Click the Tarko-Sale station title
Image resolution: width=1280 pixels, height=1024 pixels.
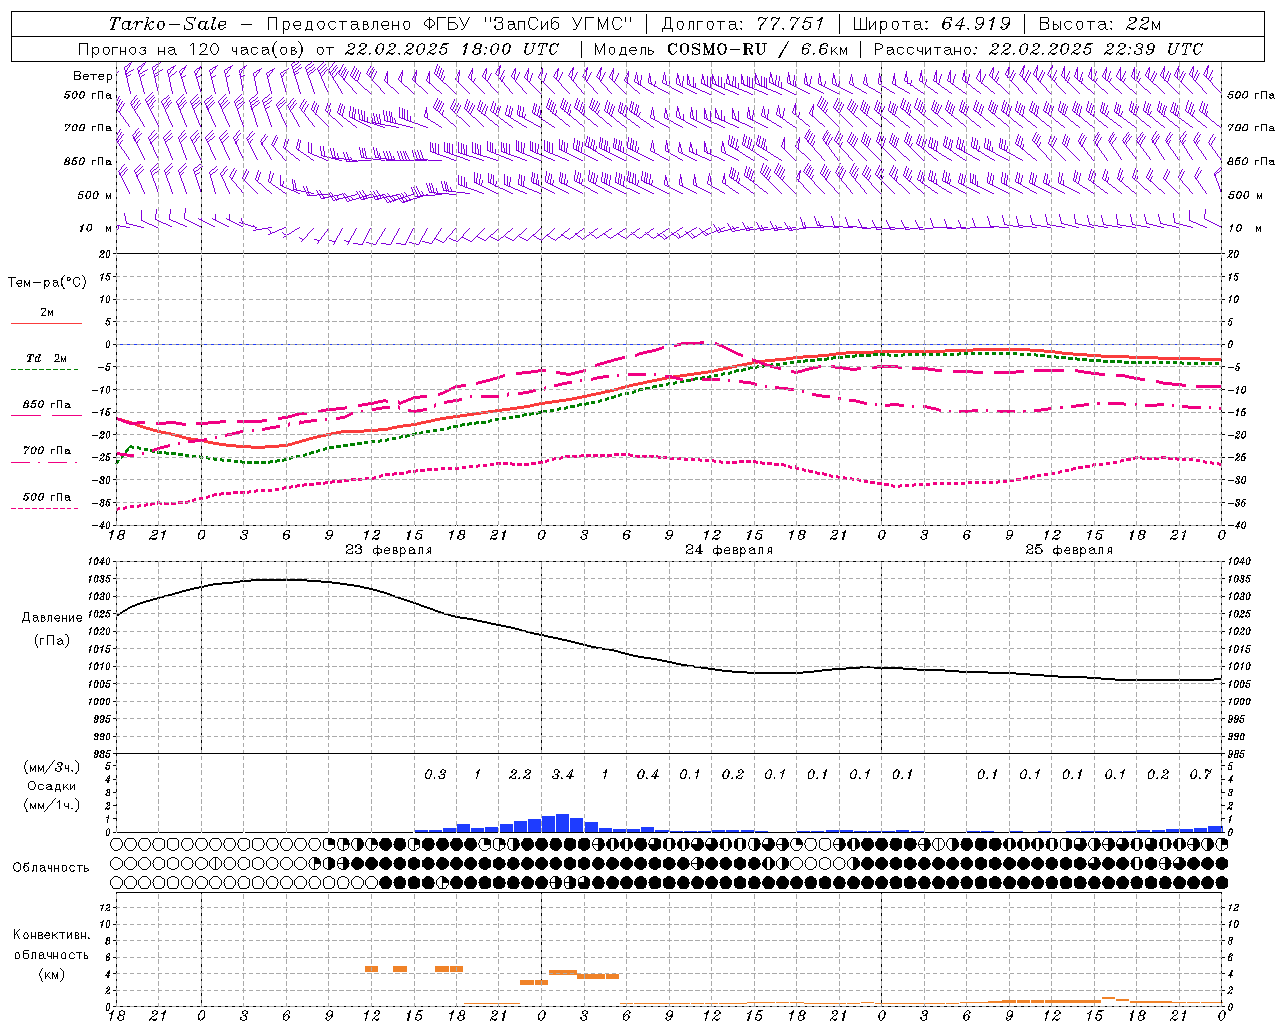coord(168,24)
